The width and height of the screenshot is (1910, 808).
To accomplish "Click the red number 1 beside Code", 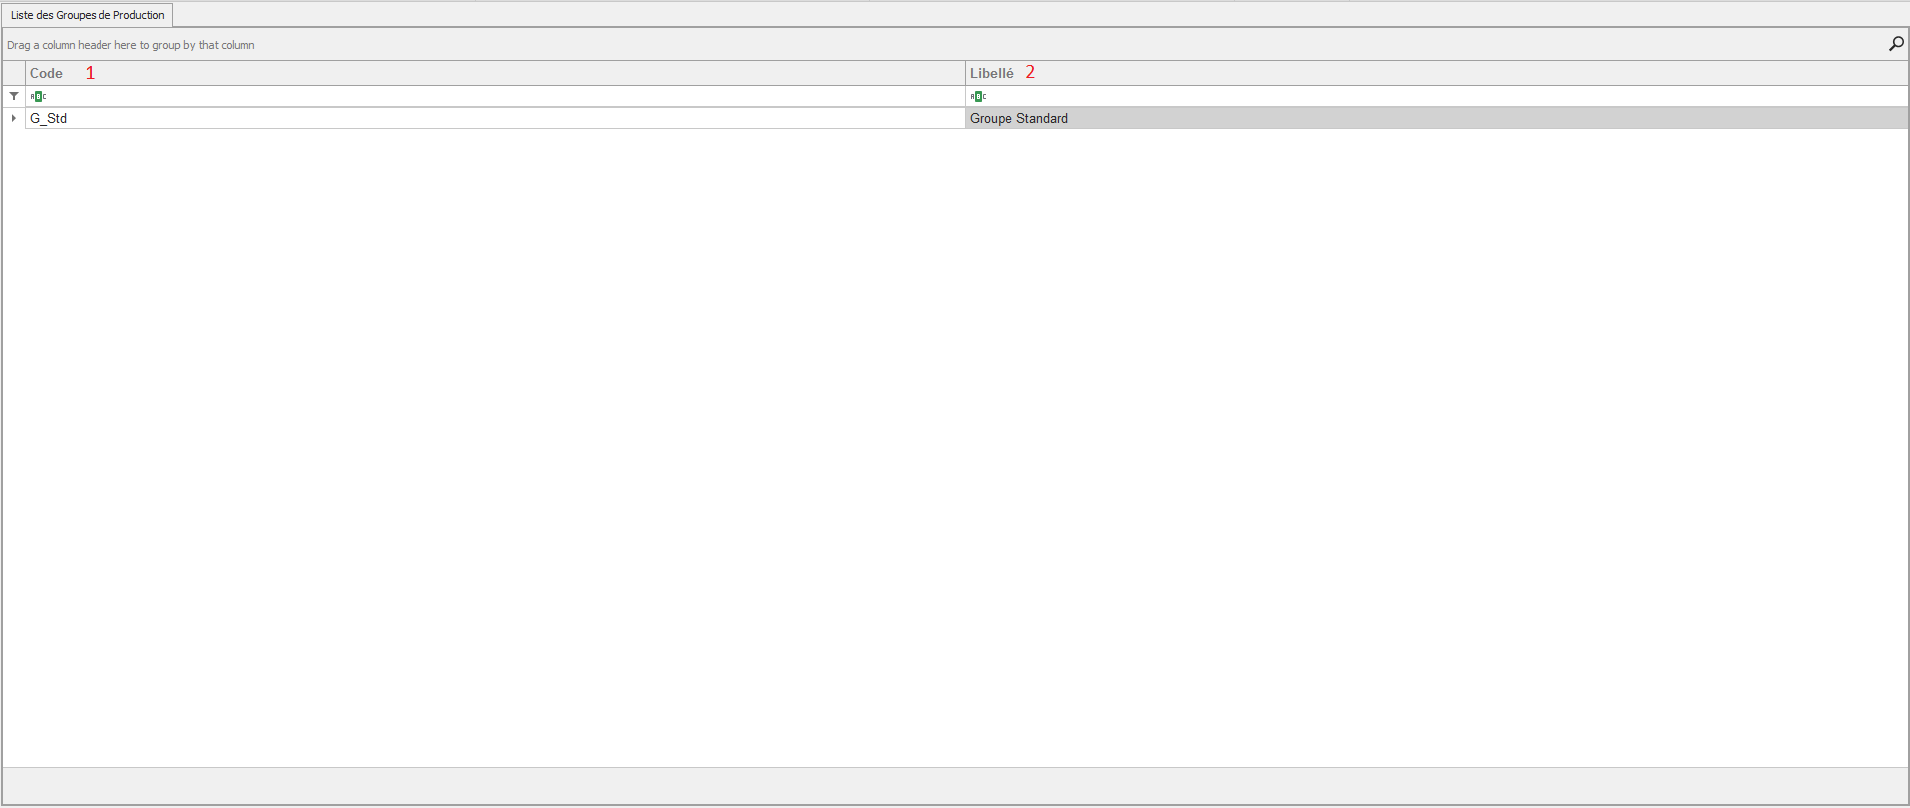I will coord(90,73).
